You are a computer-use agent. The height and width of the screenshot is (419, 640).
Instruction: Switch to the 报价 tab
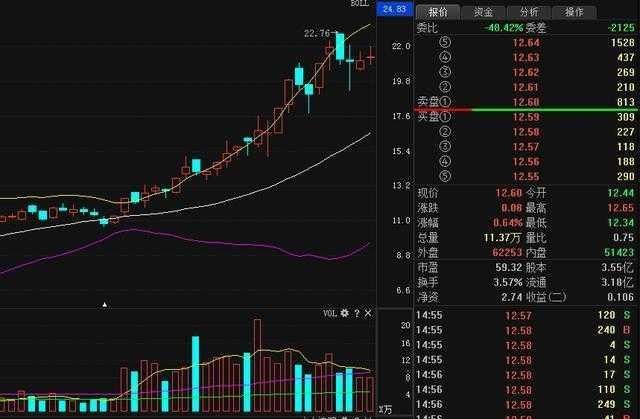pos(438,12)
